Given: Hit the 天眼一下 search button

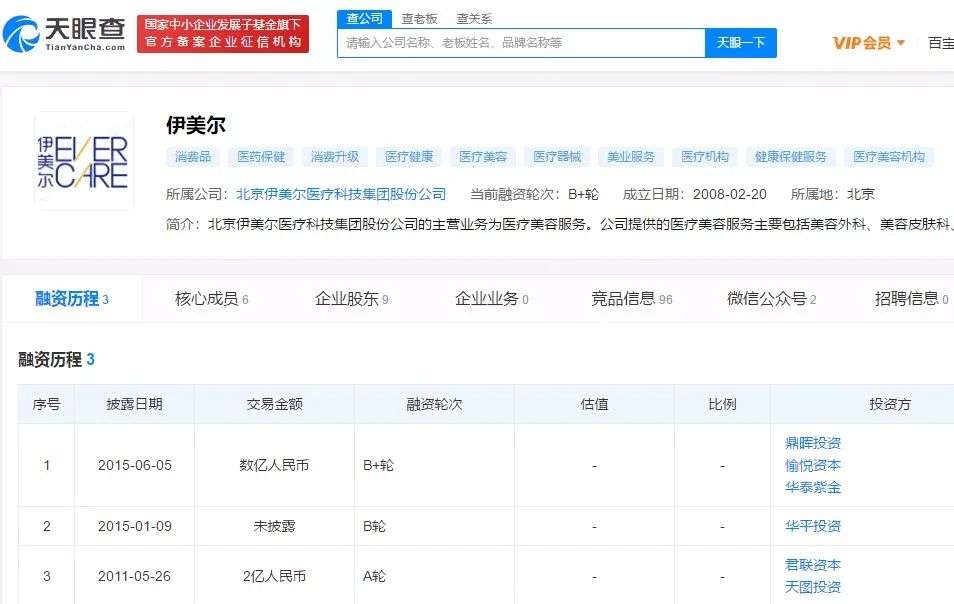Looking at the screenshot, I should [740, 43].
